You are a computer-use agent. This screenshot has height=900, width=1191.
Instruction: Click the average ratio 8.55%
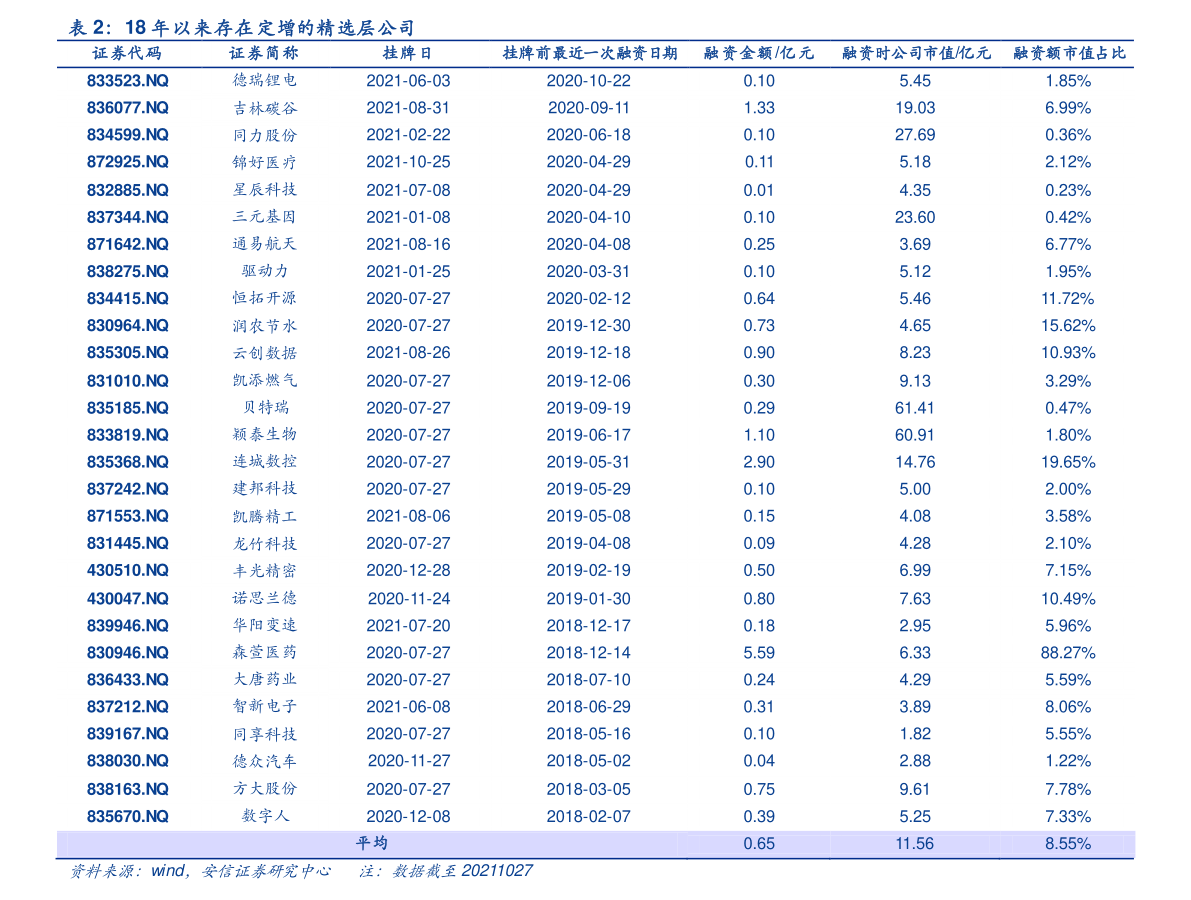[x=1068, y=844]
